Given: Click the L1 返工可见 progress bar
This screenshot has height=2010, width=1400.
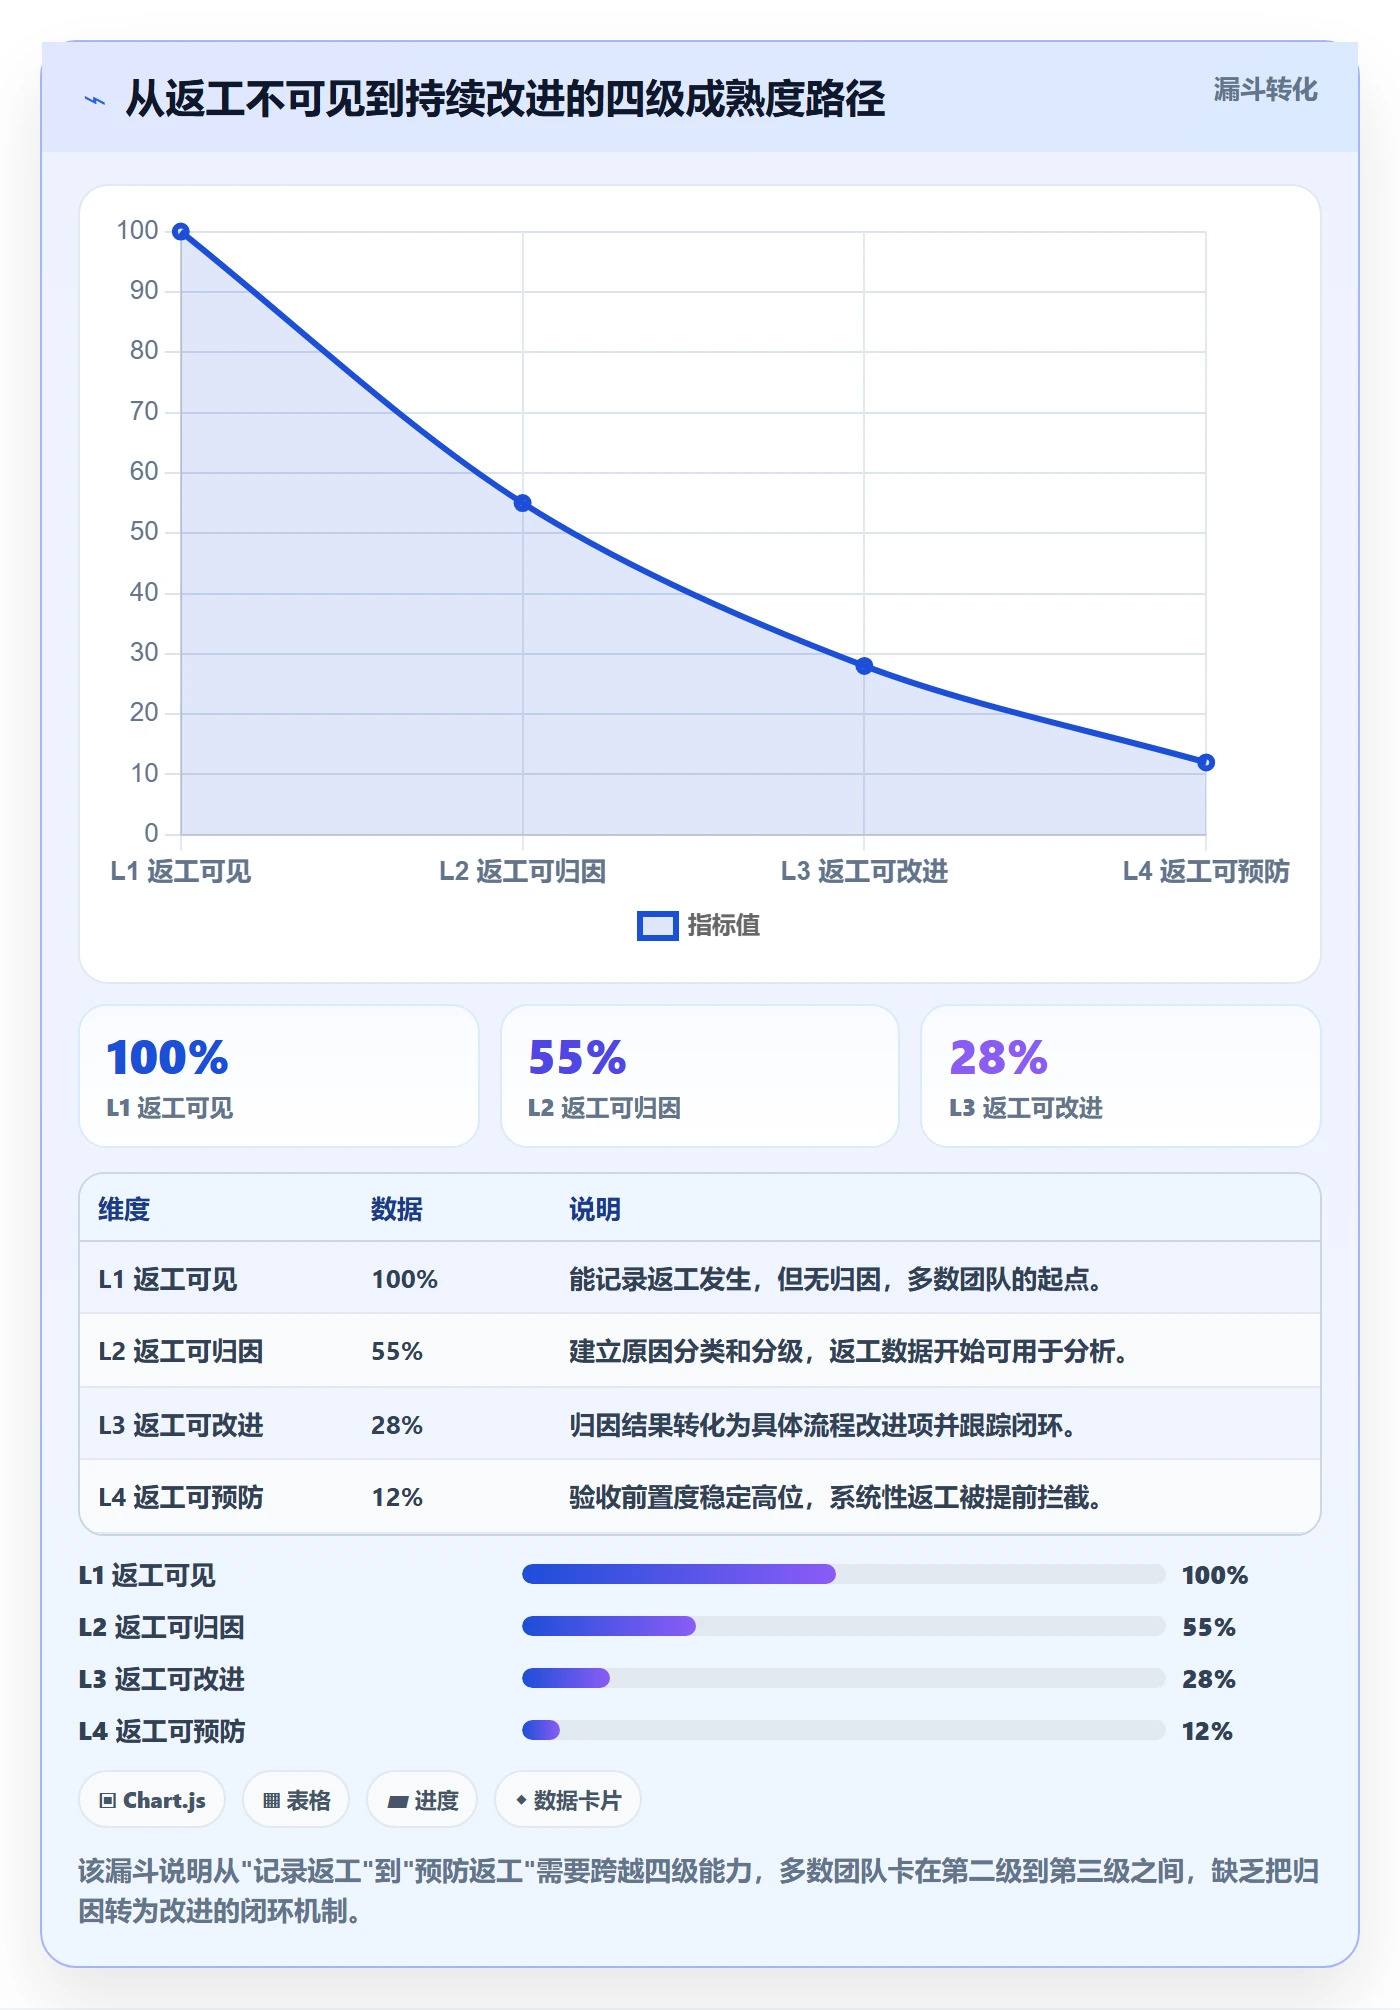Looking at the screenshot, I should (x=843, y=1574).
